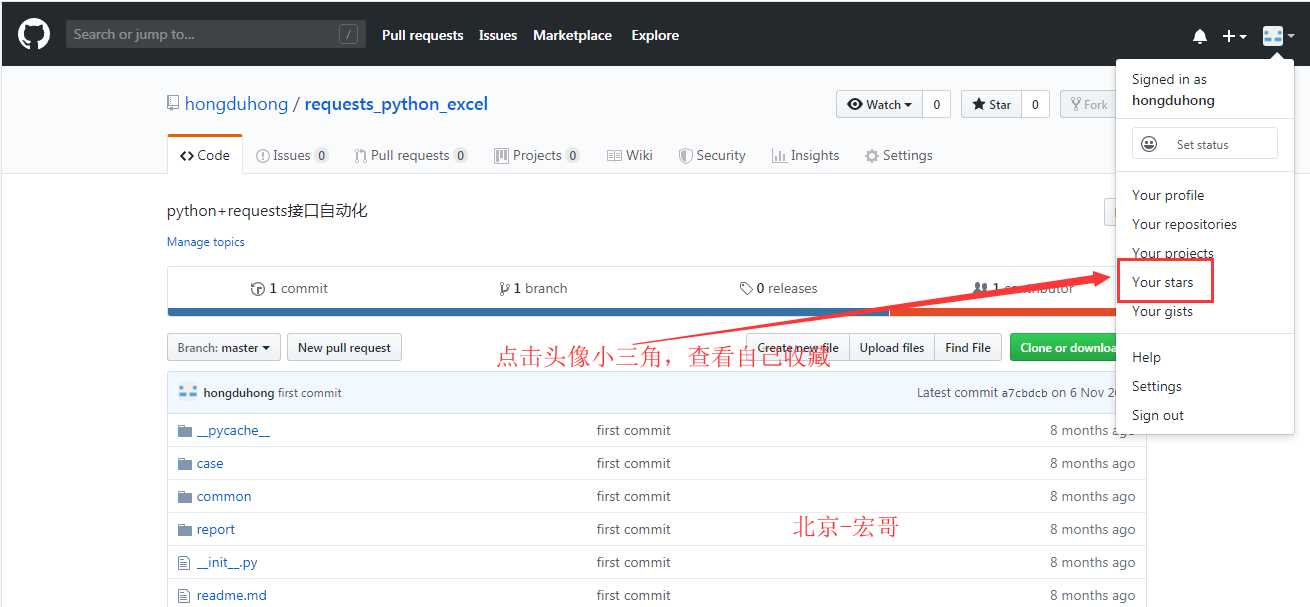Switch to the Code tab
This screenshot has width=1310, height=607.
(205, 155)
